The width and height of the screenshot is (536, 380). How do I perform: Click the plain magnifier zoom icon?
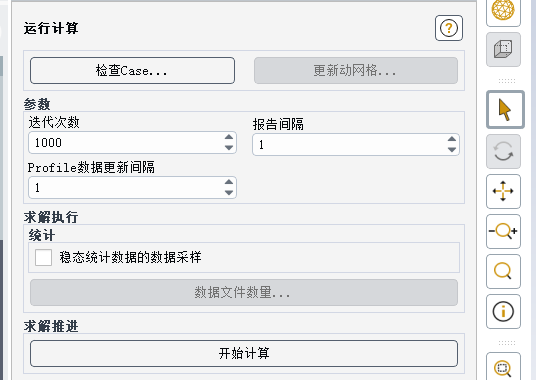[503, 271]
